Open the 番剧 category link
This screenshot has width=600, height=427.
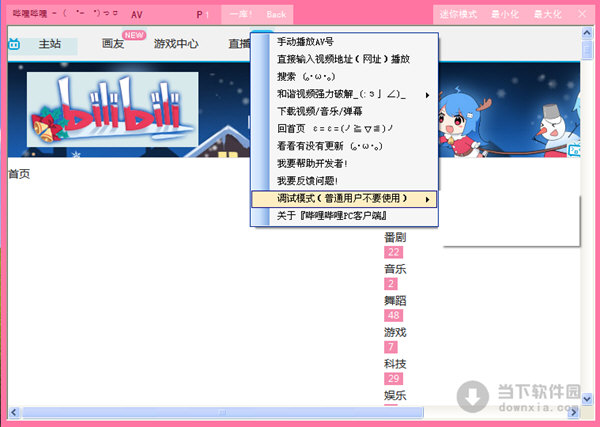coord(395,238)
